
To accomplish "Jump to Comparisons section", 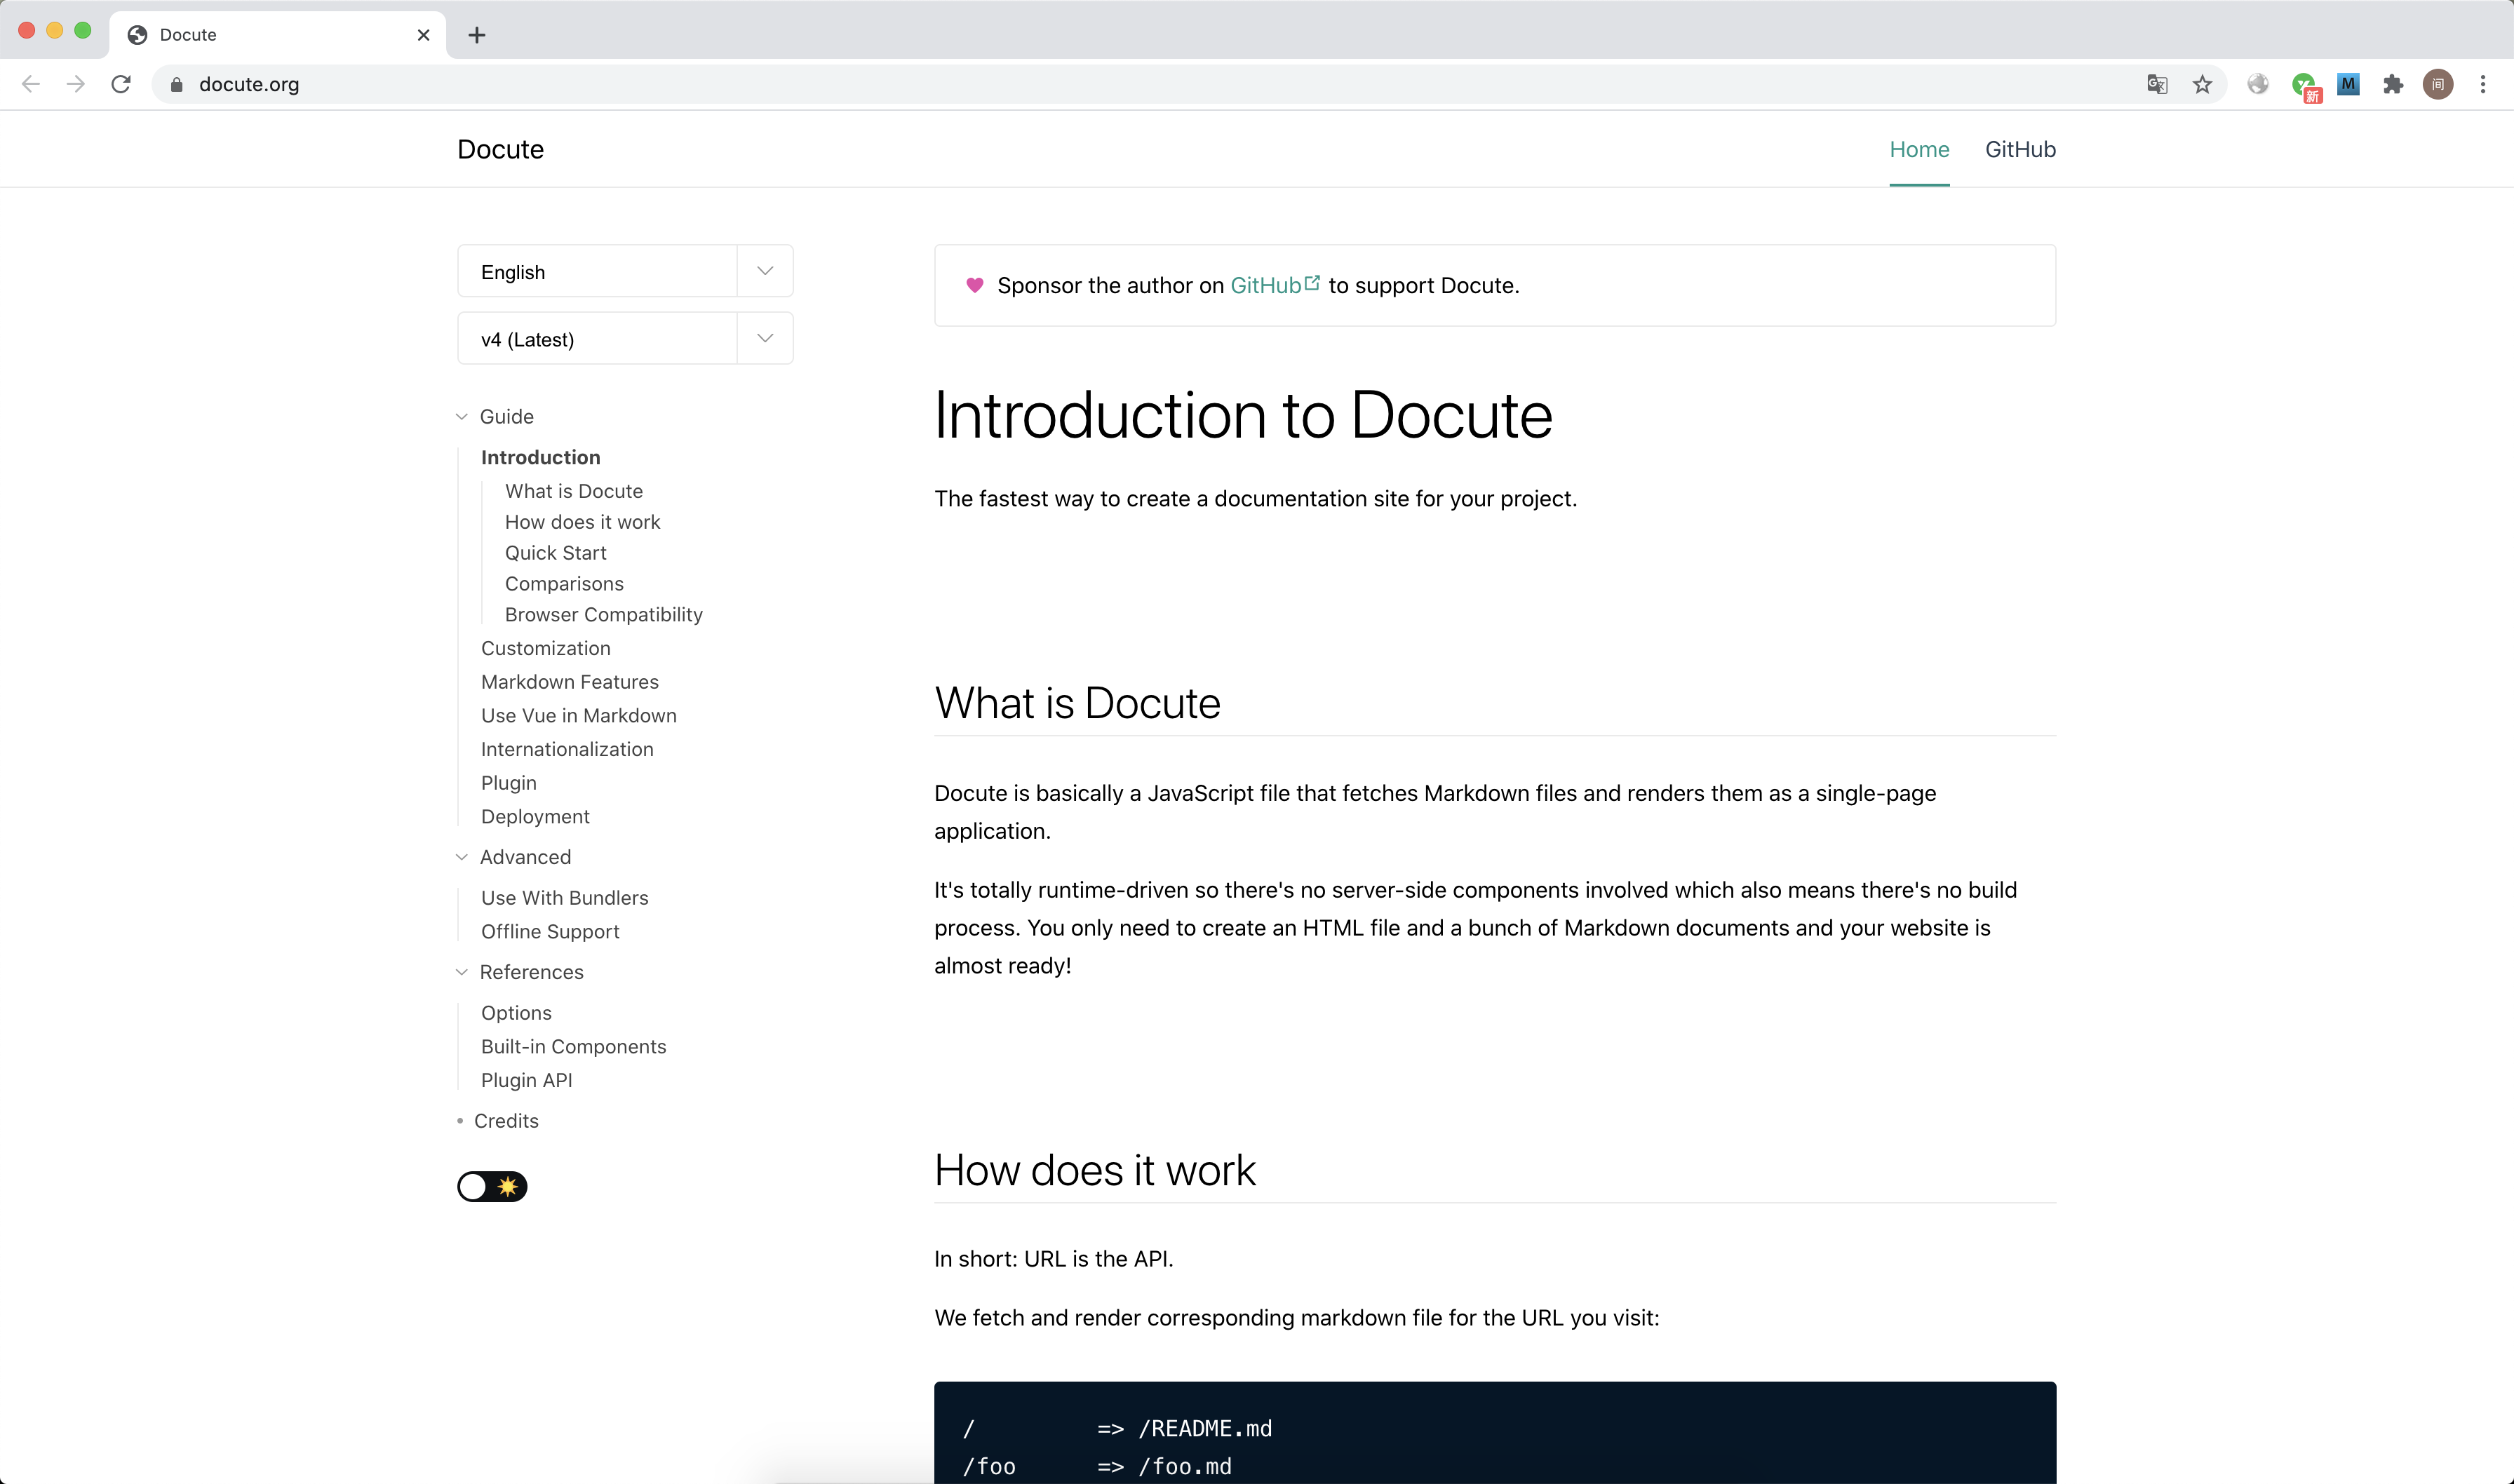I will 564,584.
